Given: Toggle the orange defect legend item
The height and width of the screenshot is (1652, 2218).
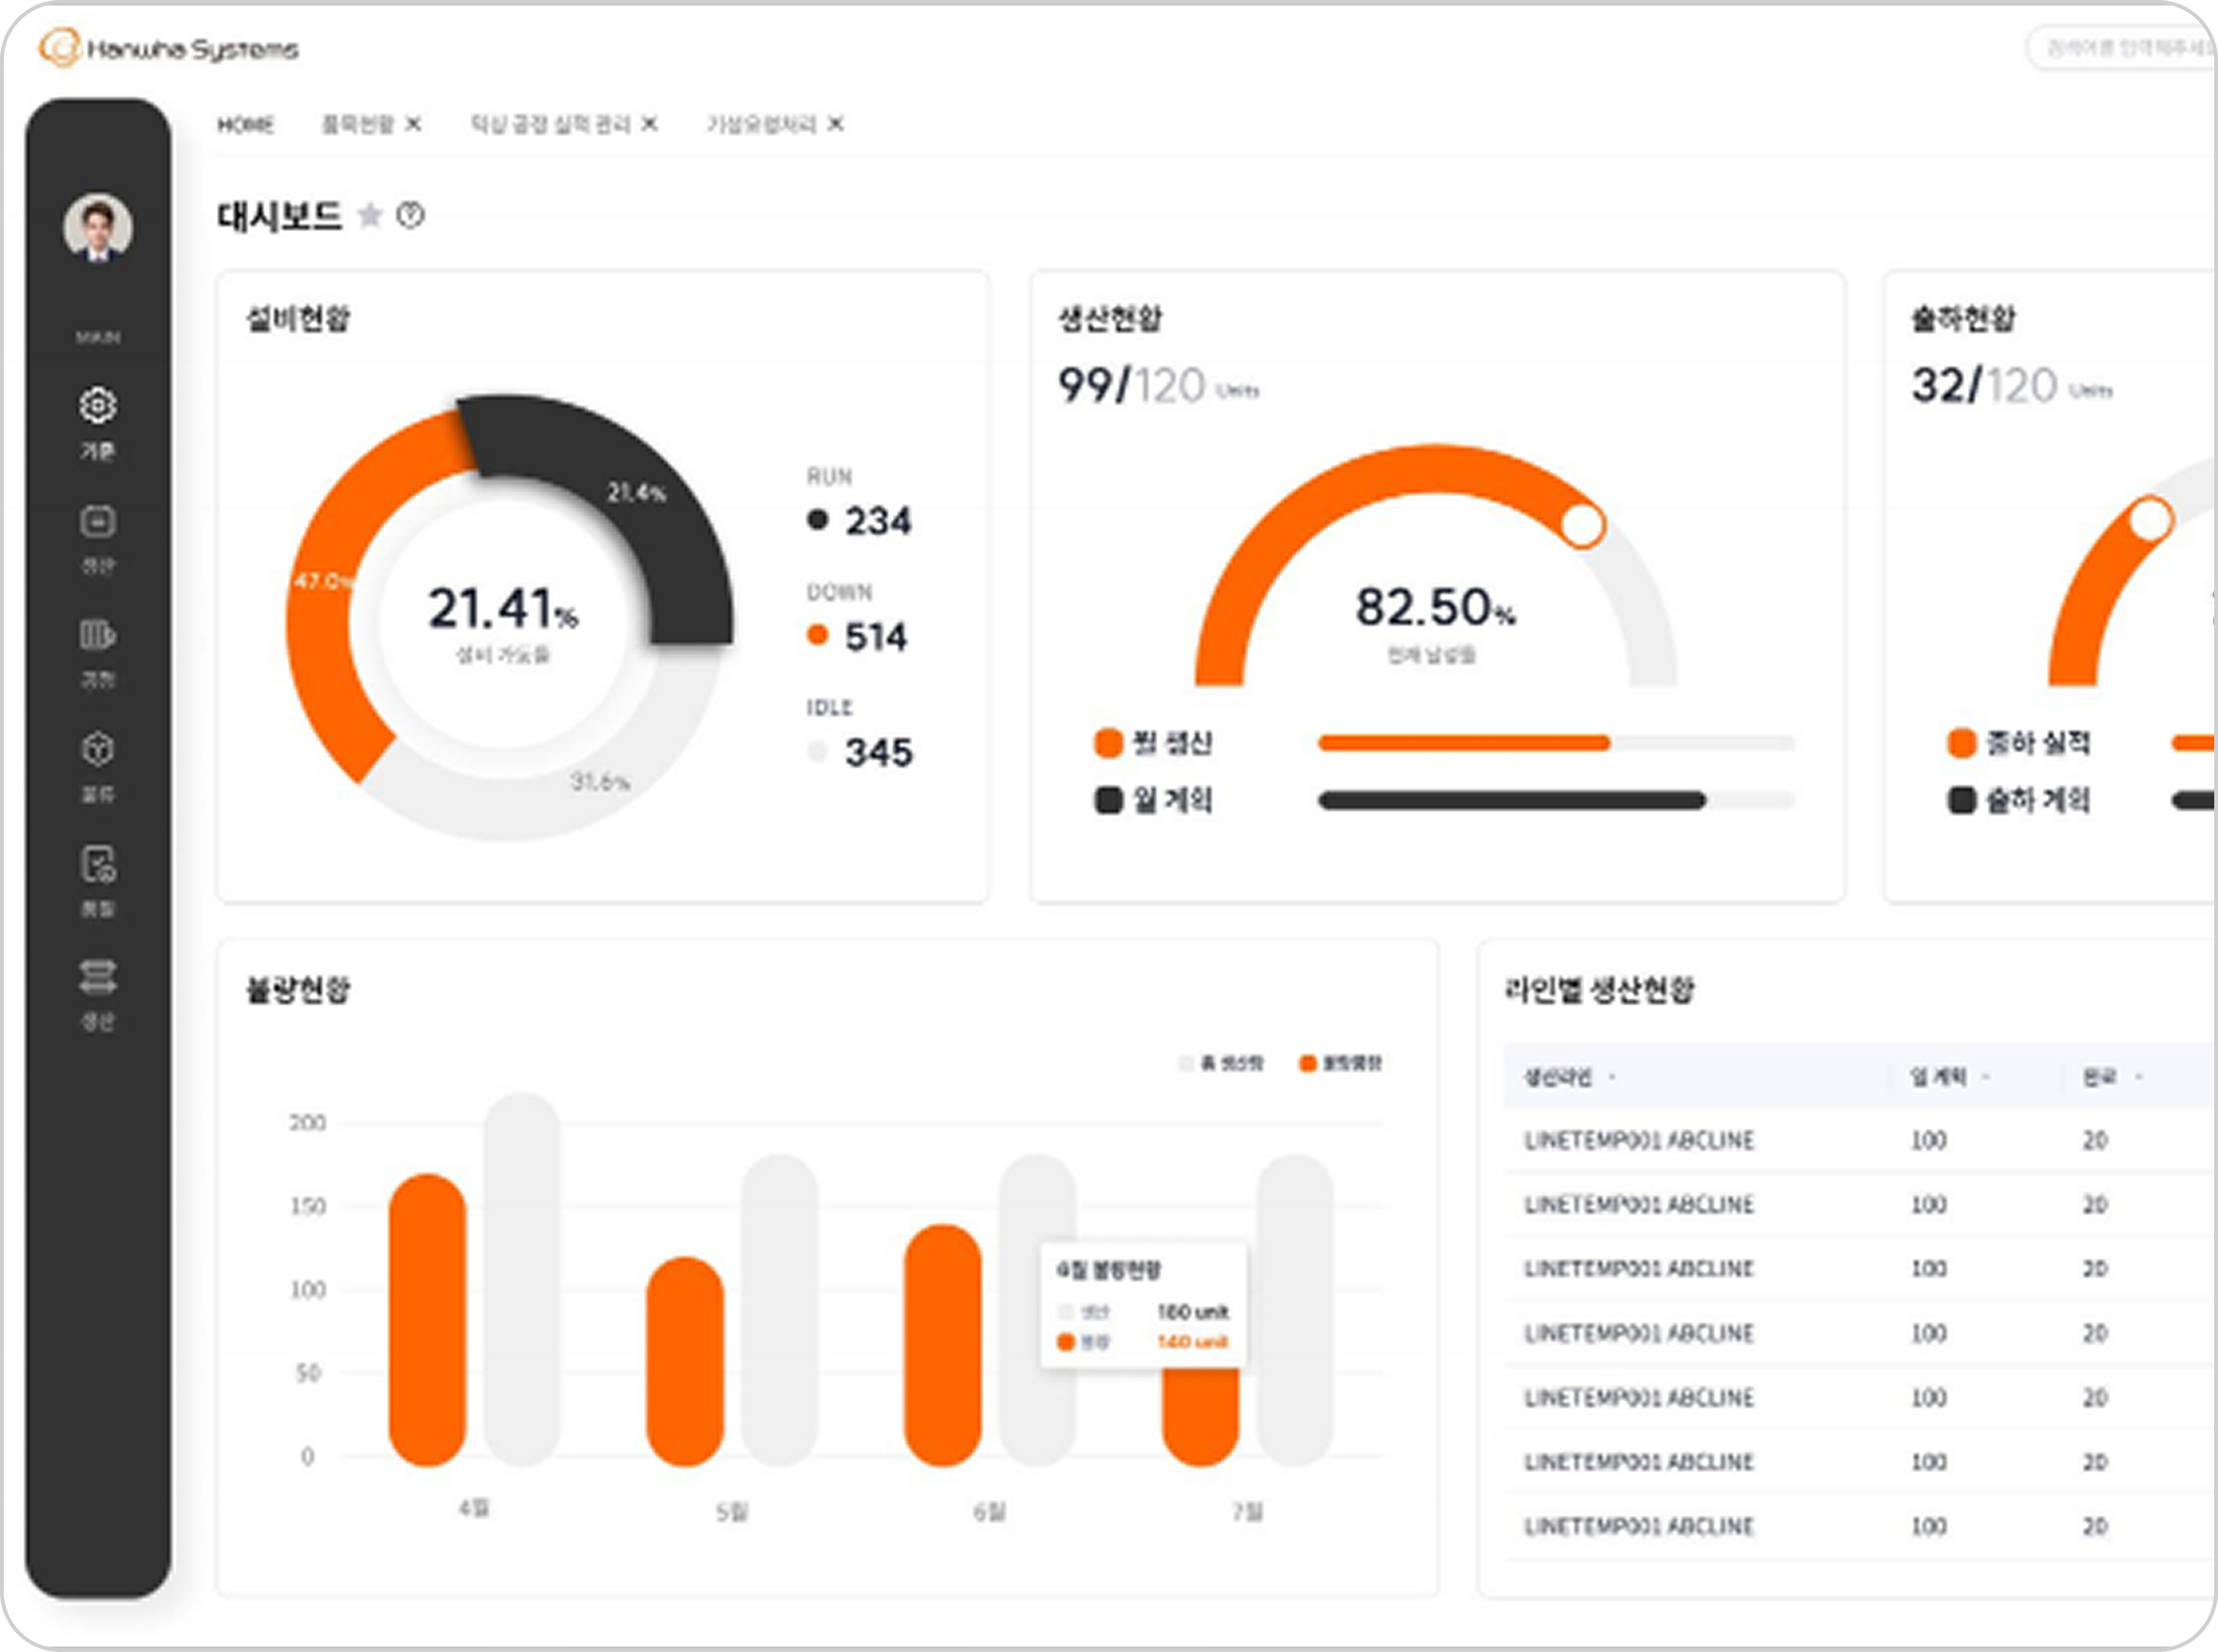Looking at the screenshot, I should tap(1339, 1063).
